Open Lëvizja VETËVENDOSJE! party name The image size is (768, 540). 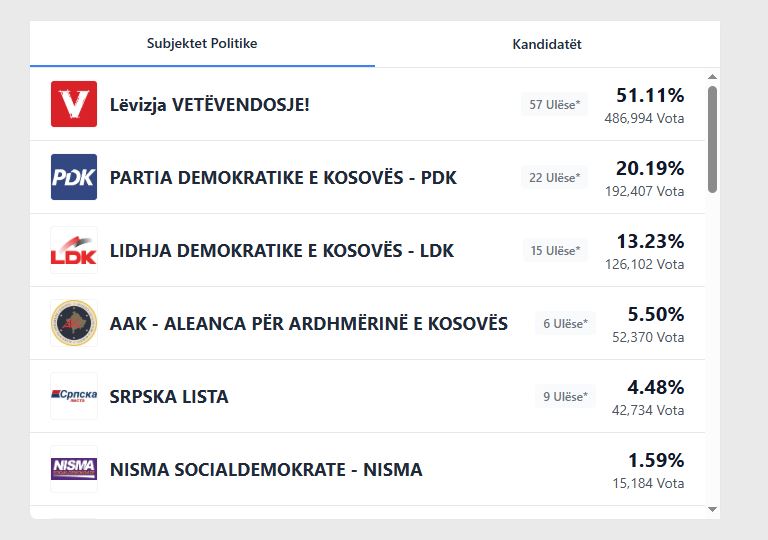210,104
